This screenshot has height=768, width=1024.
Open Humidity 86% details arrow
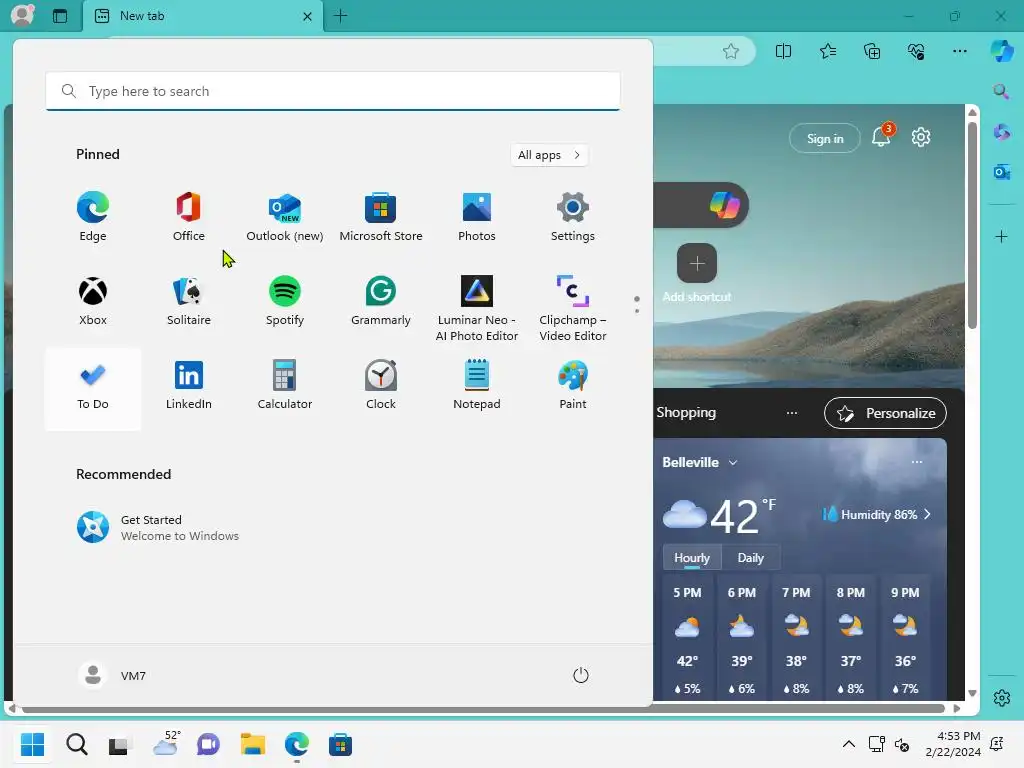(927, 515)
